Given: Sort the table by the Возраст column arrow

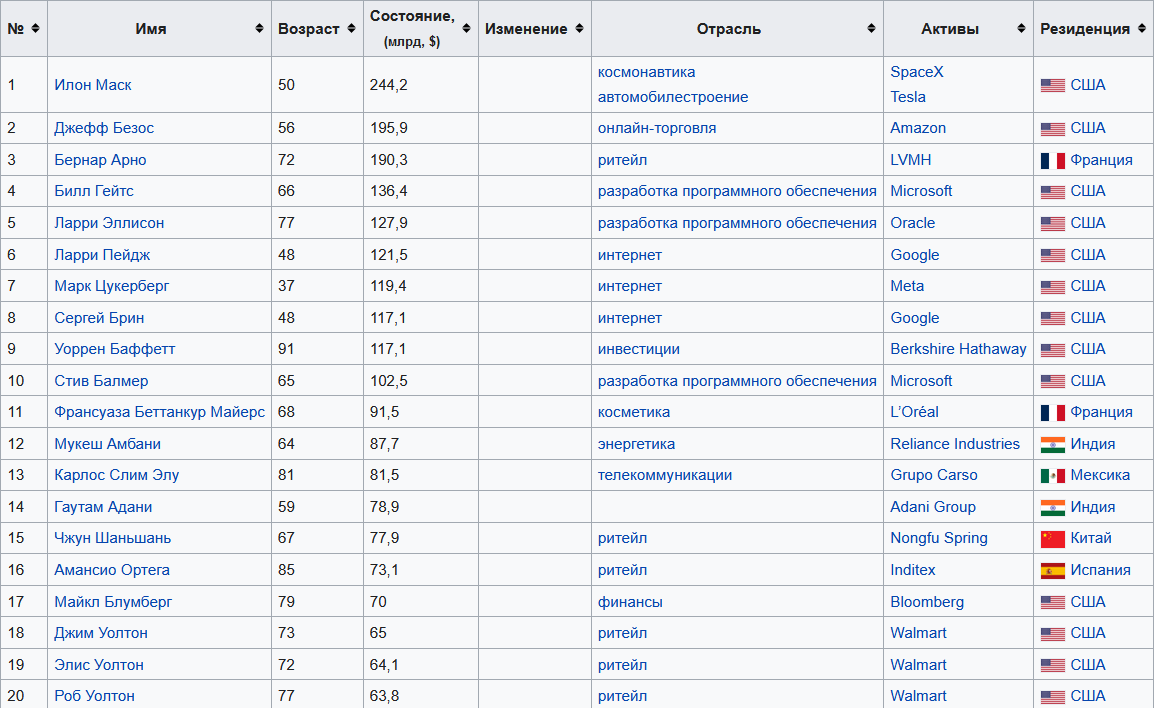Looking at the screenshot, I should coord(351,29).
